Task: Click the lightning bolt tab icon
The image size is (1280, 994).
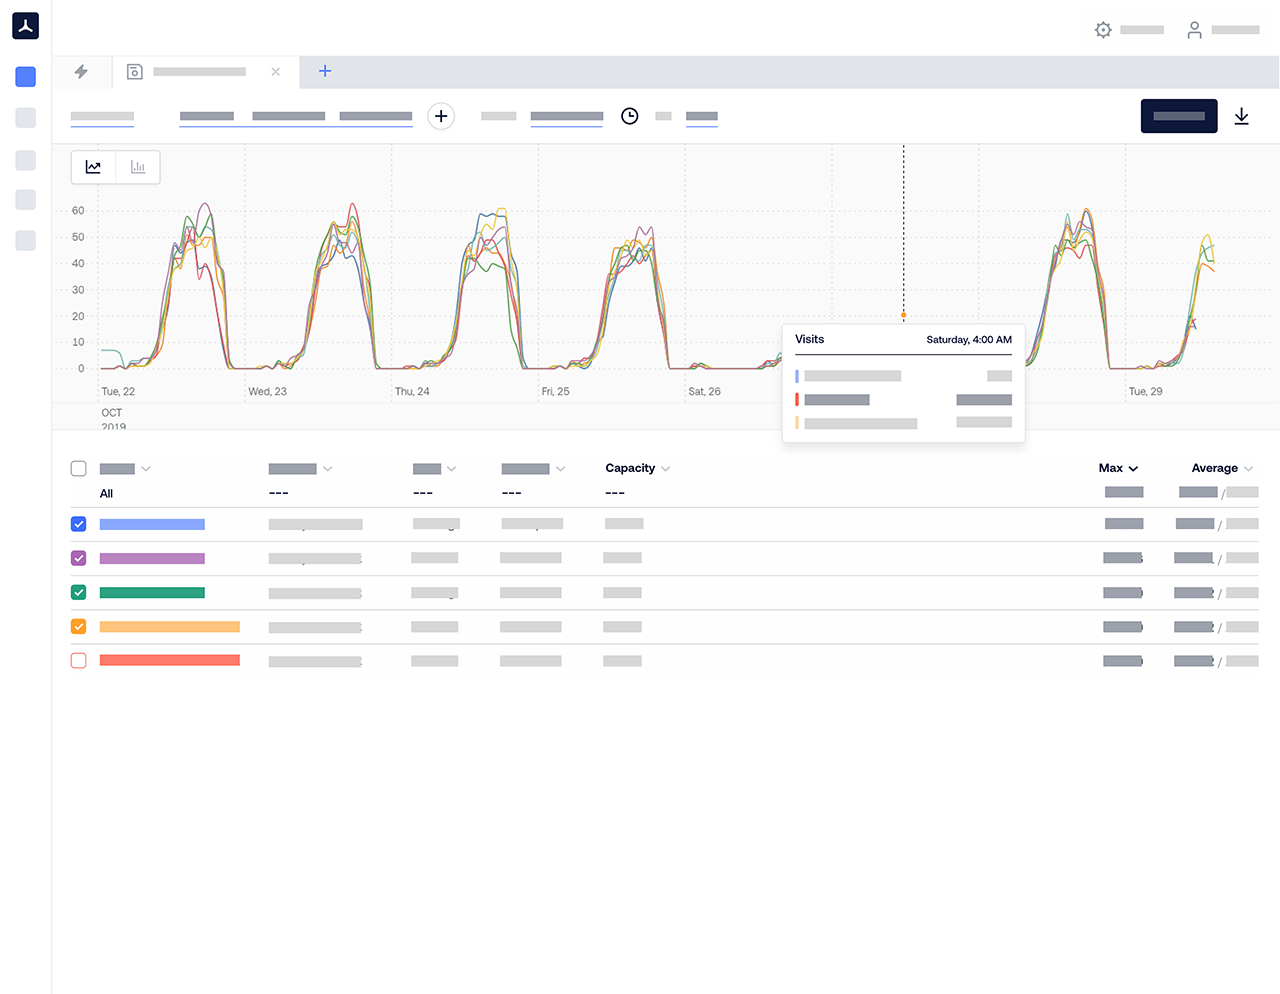Action: [x=82, y=72]
